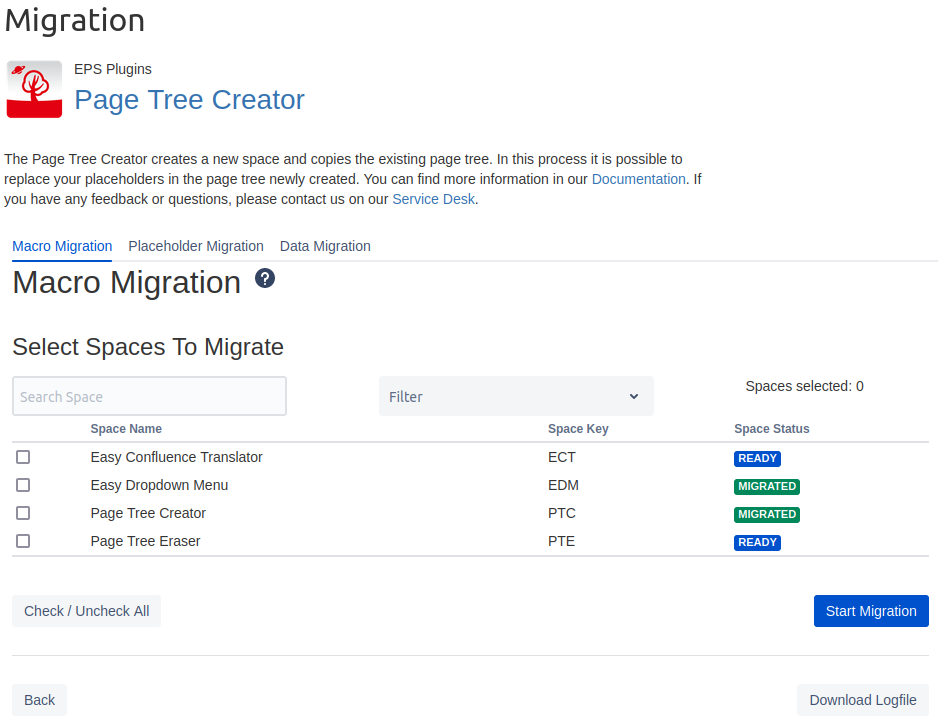Download the logfile
Viewport: 938px width, 723px height.
862,700
